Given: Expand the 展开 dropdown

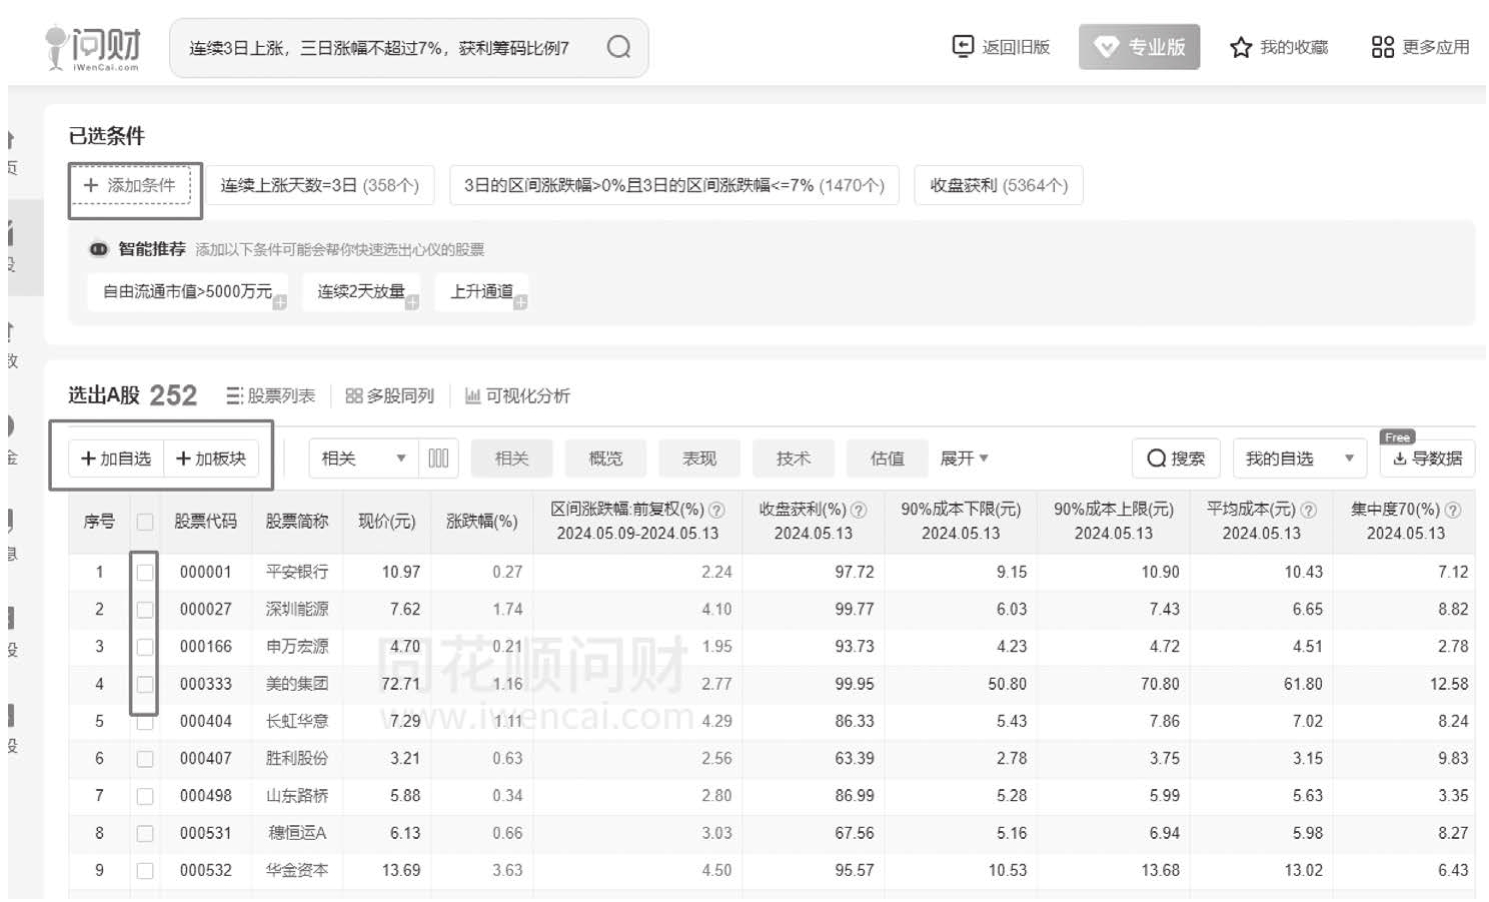Looking at the screenshot, I should pos(964,458).
